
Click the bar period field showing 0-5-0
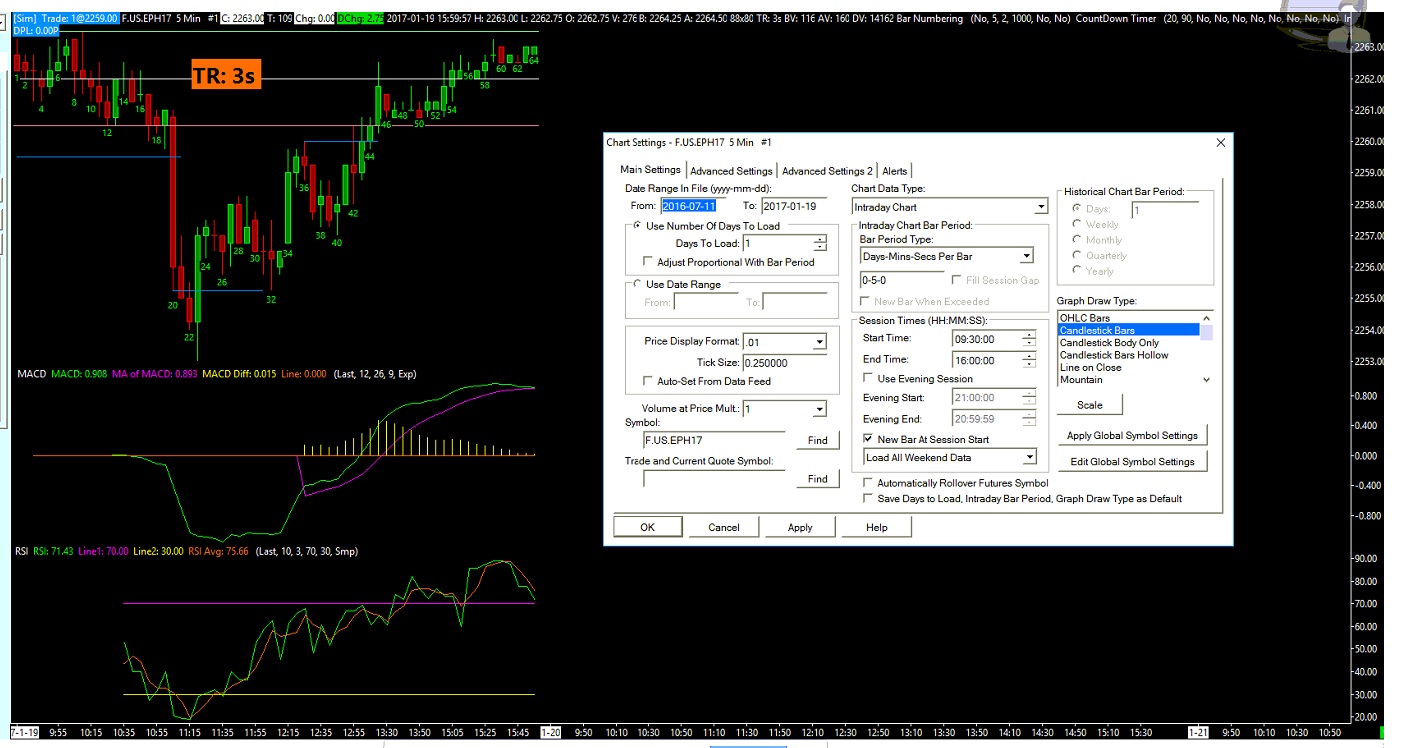click(x=901, y=280)
